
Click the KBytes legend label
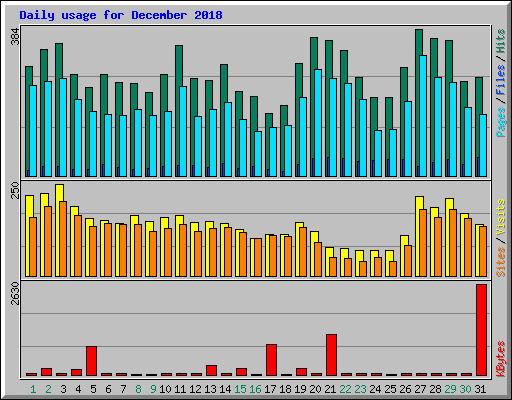501,359
